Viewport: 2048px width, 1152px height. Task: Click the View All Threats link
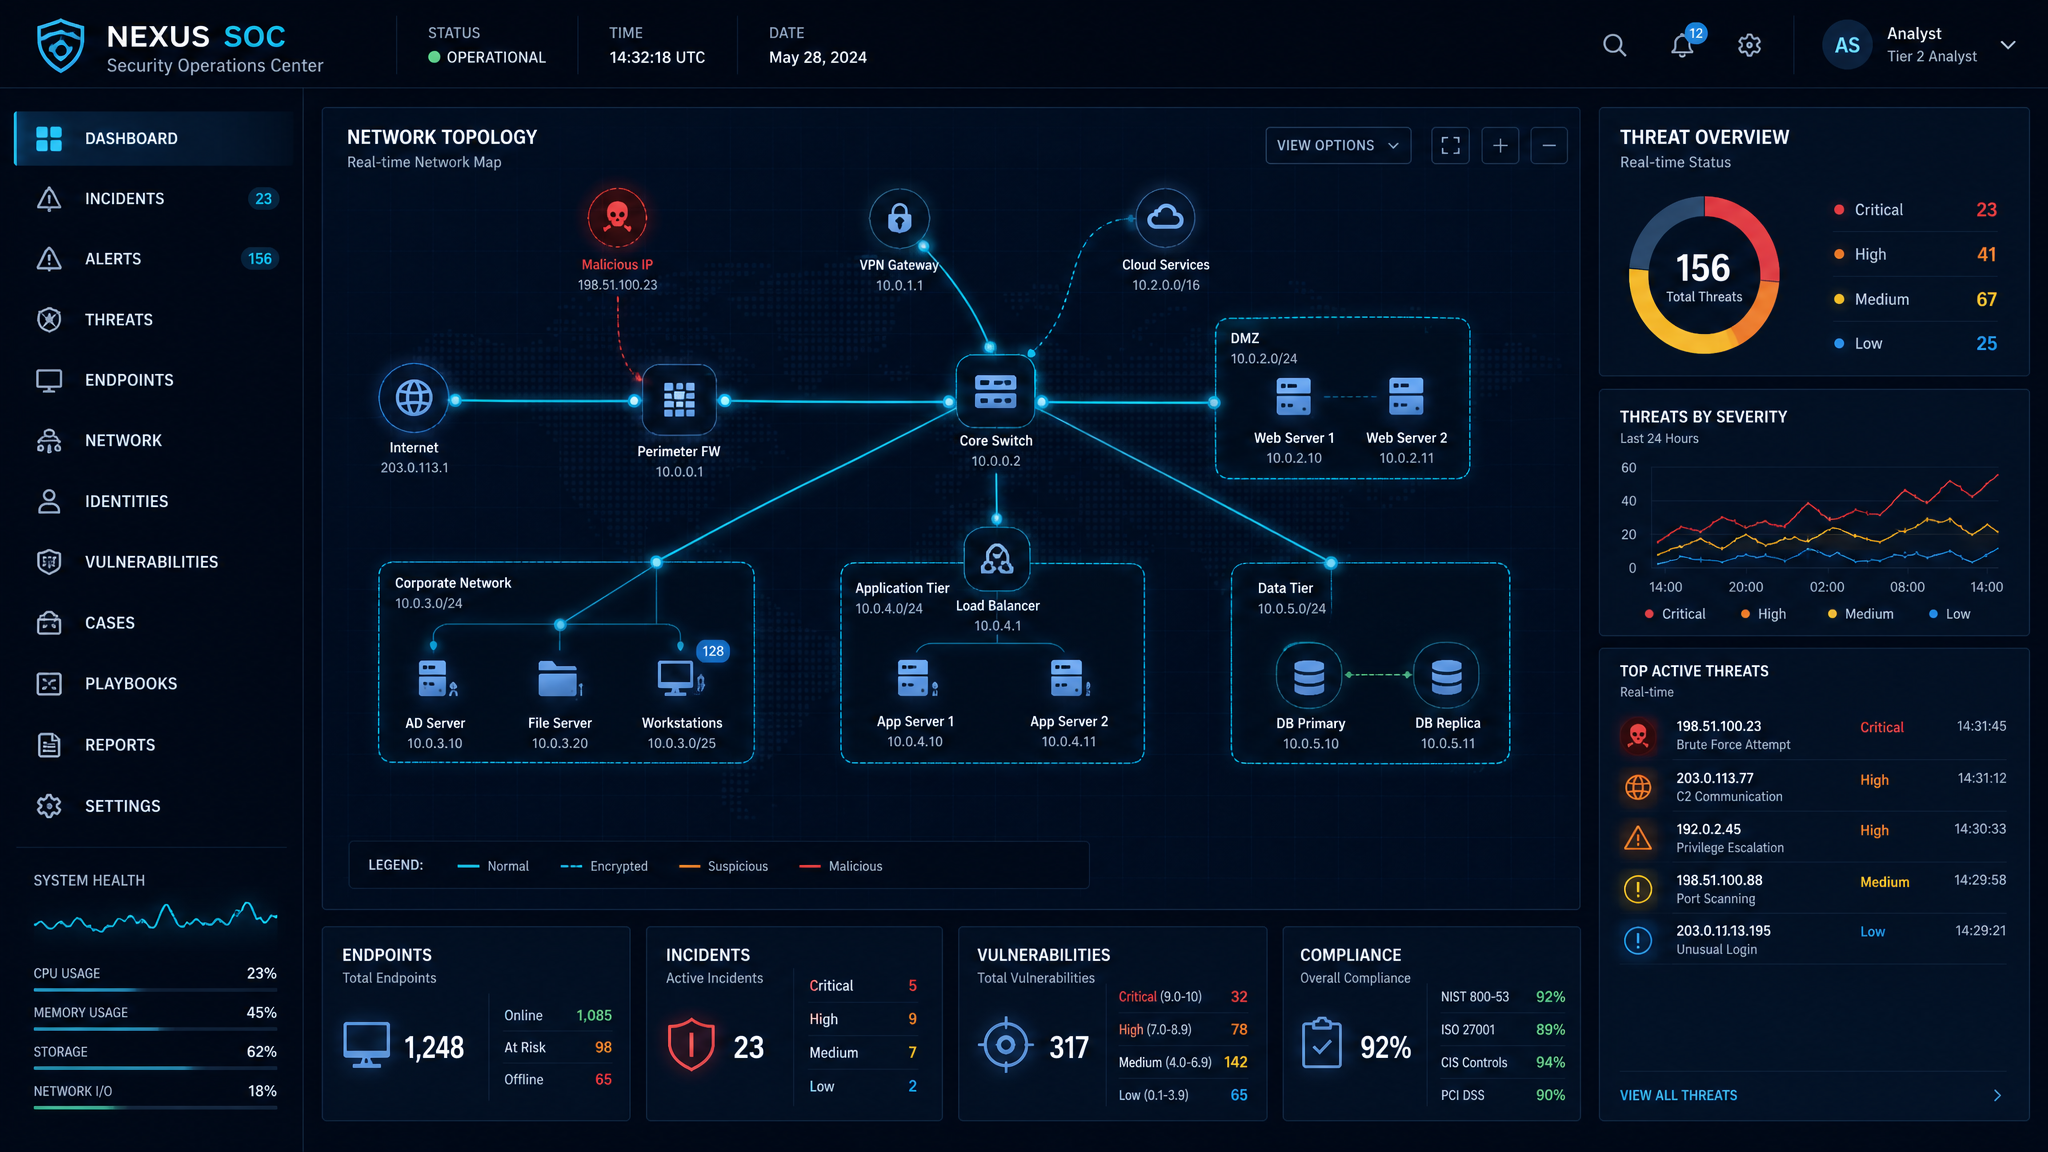point(1678,1096)
